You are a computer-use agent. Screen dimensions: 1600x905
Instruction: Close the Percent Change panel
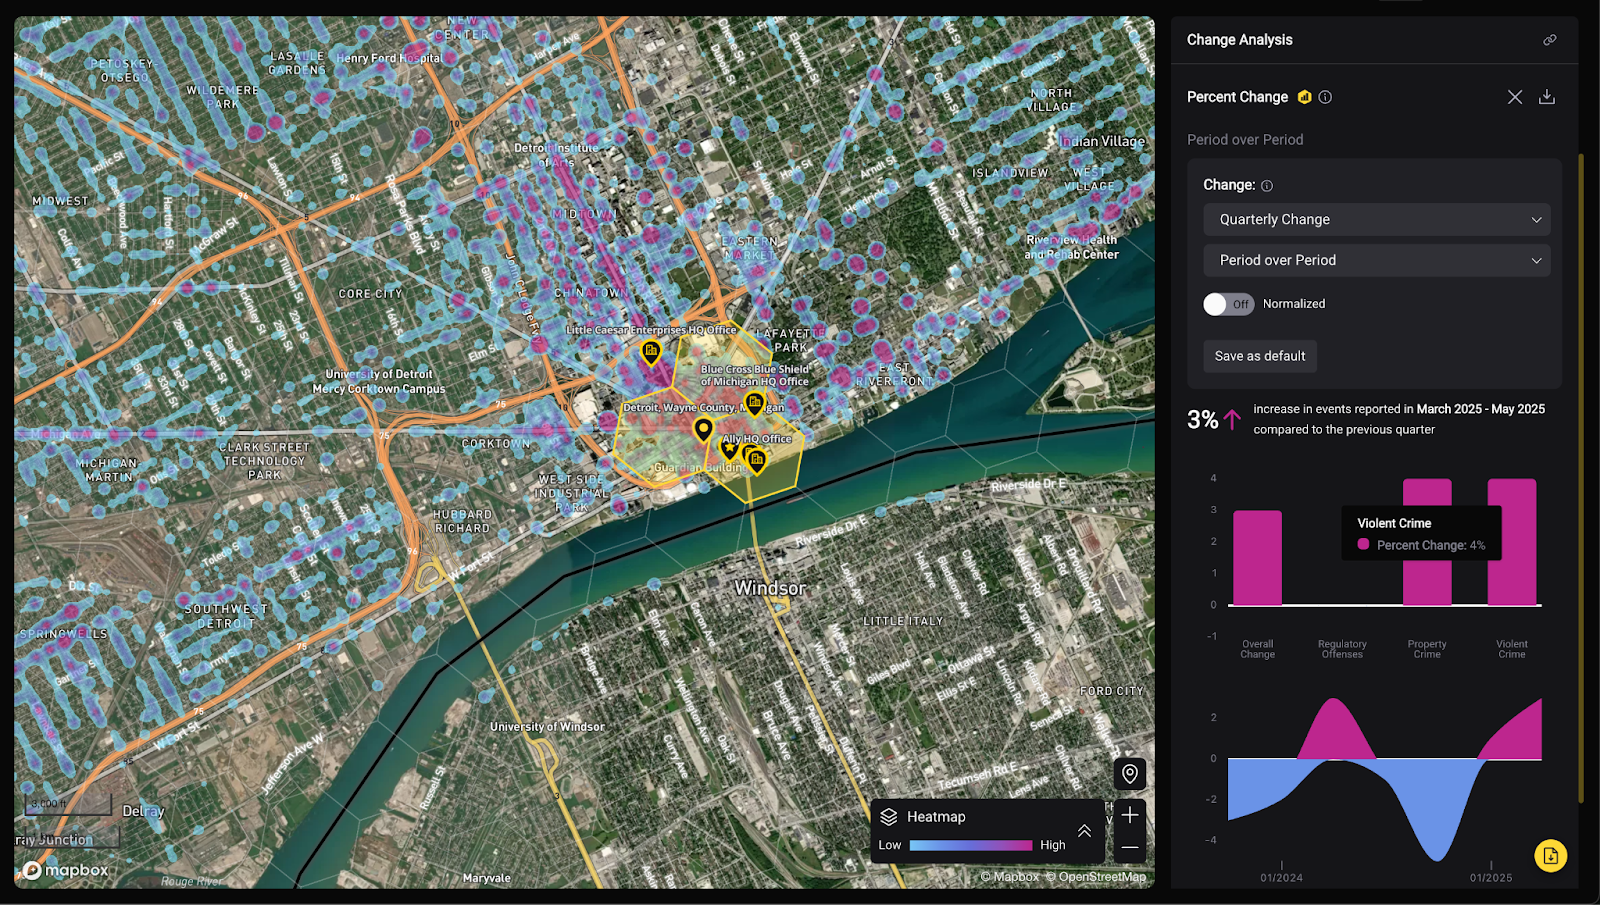point(1515,97)
